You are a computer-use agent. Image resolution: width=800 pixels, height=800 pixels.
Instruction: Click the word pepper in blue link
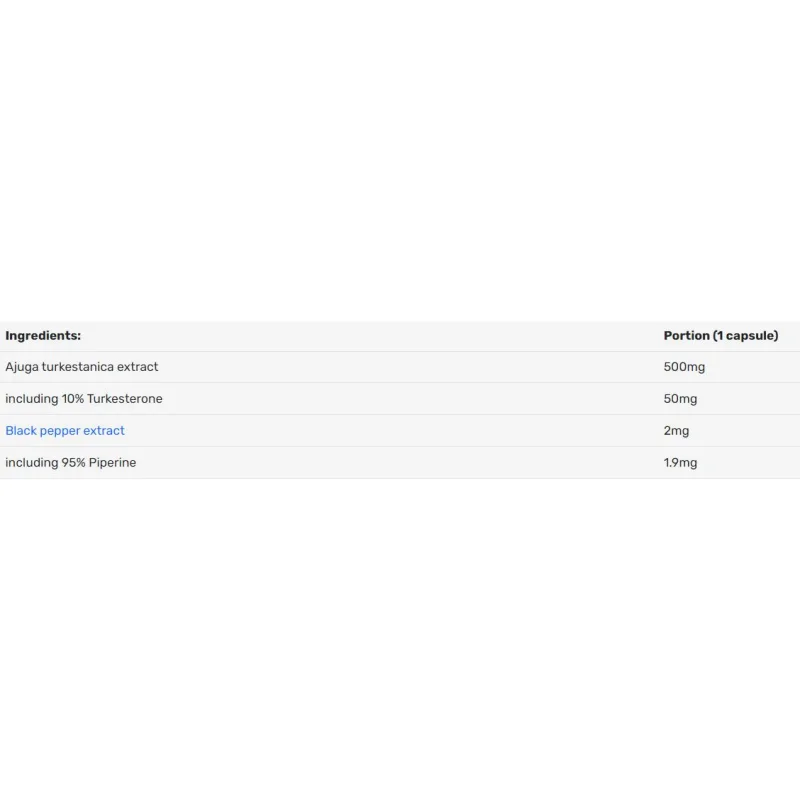[x=60, y=431]
